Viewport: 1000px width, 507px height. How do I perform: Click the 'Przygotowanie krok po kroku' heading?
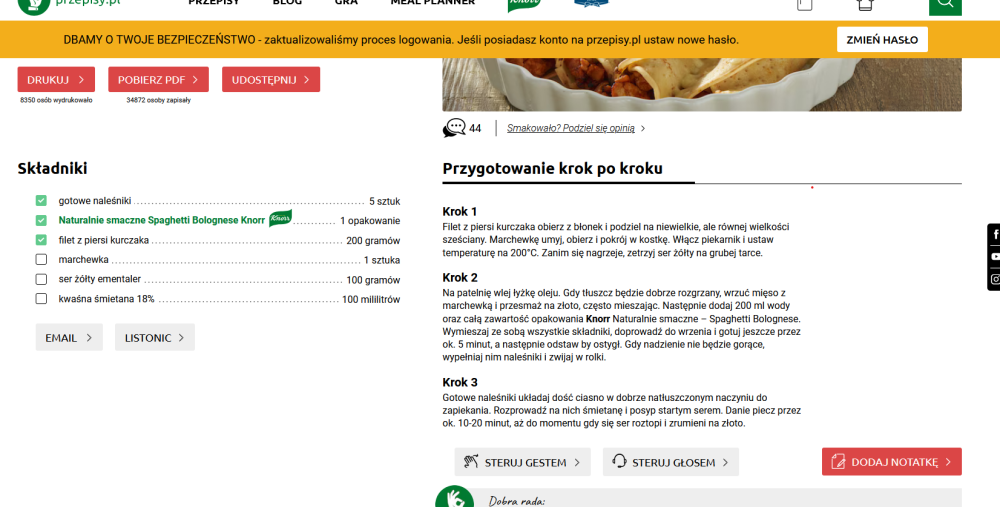pos(552,168)
